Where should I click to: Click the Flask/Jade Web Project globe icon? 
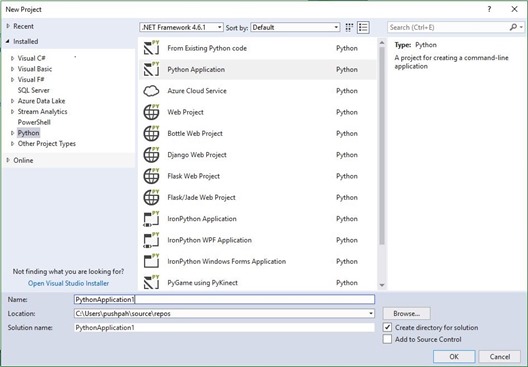point(152,197)
